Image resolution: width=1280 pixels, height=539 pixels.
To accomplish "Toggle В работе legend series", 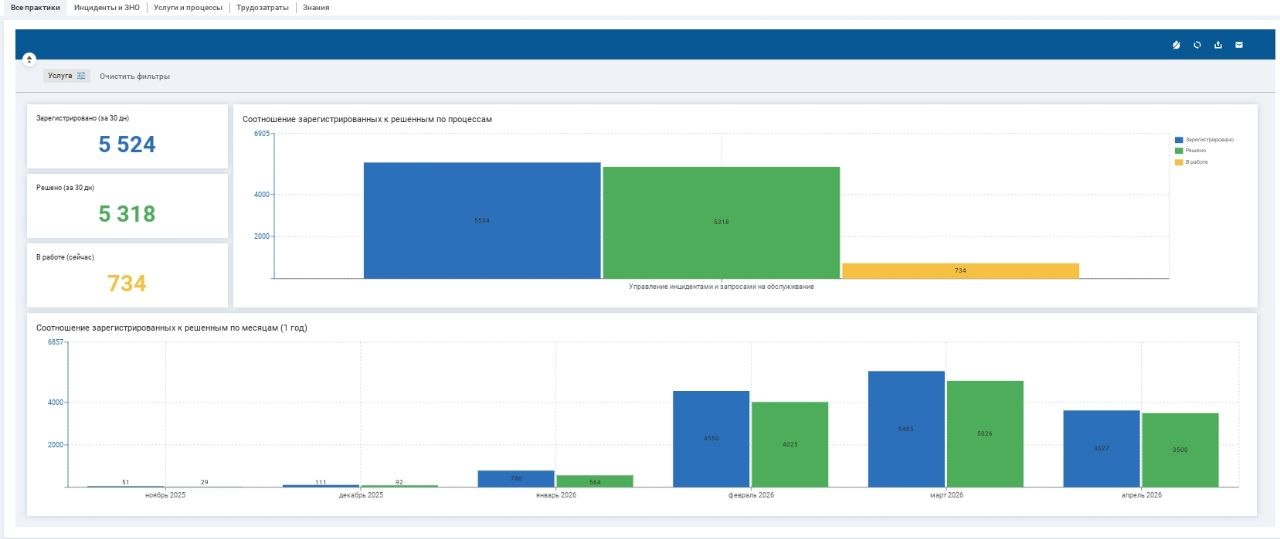I will pyautogui.click(x=1192, y=161).
